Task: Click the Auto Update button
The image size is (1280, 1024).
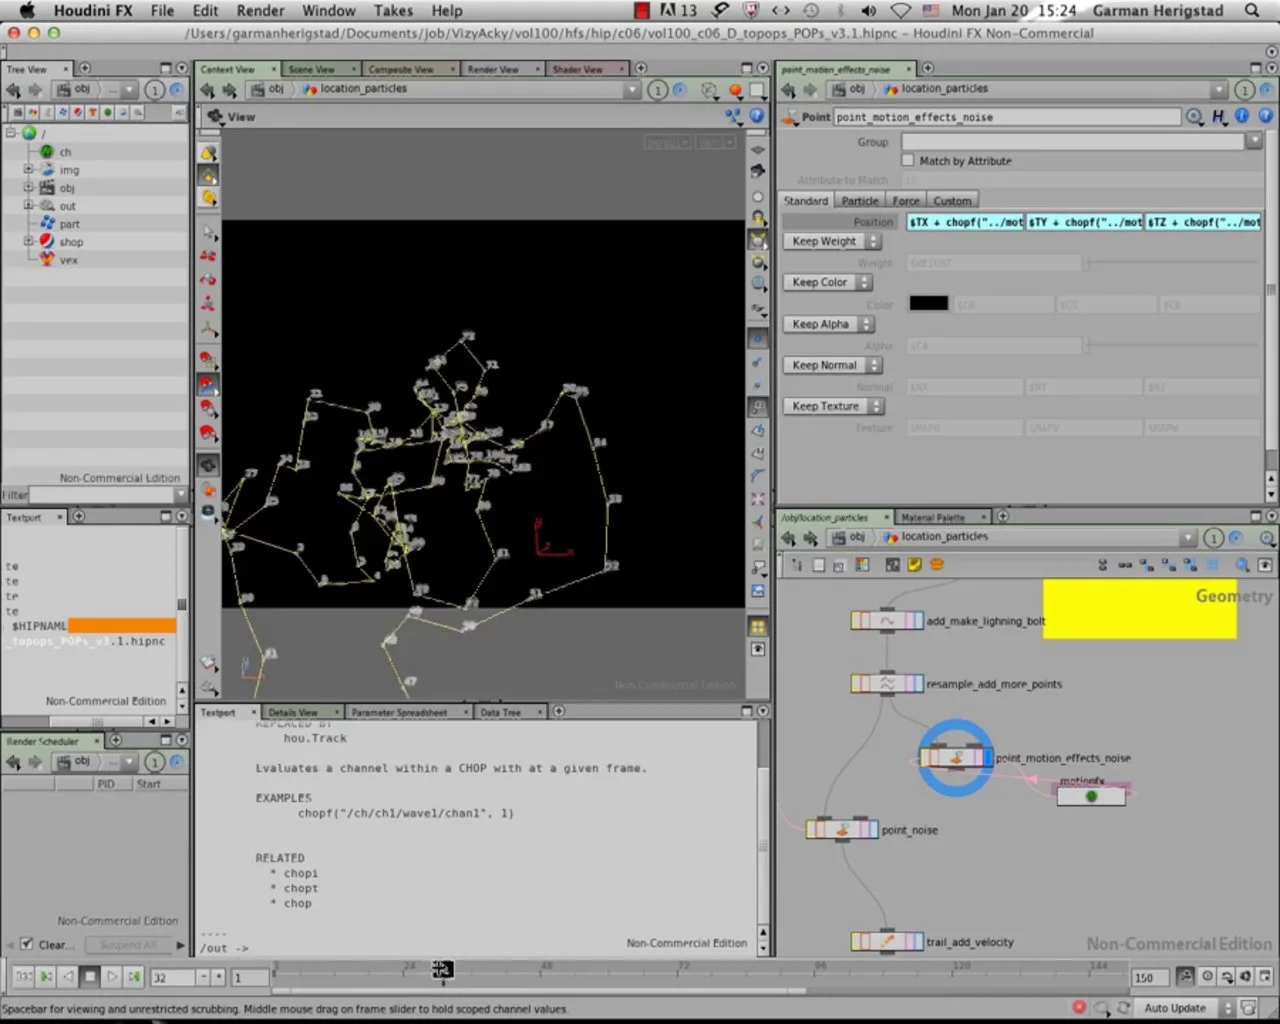Action: (1174, 1008)
